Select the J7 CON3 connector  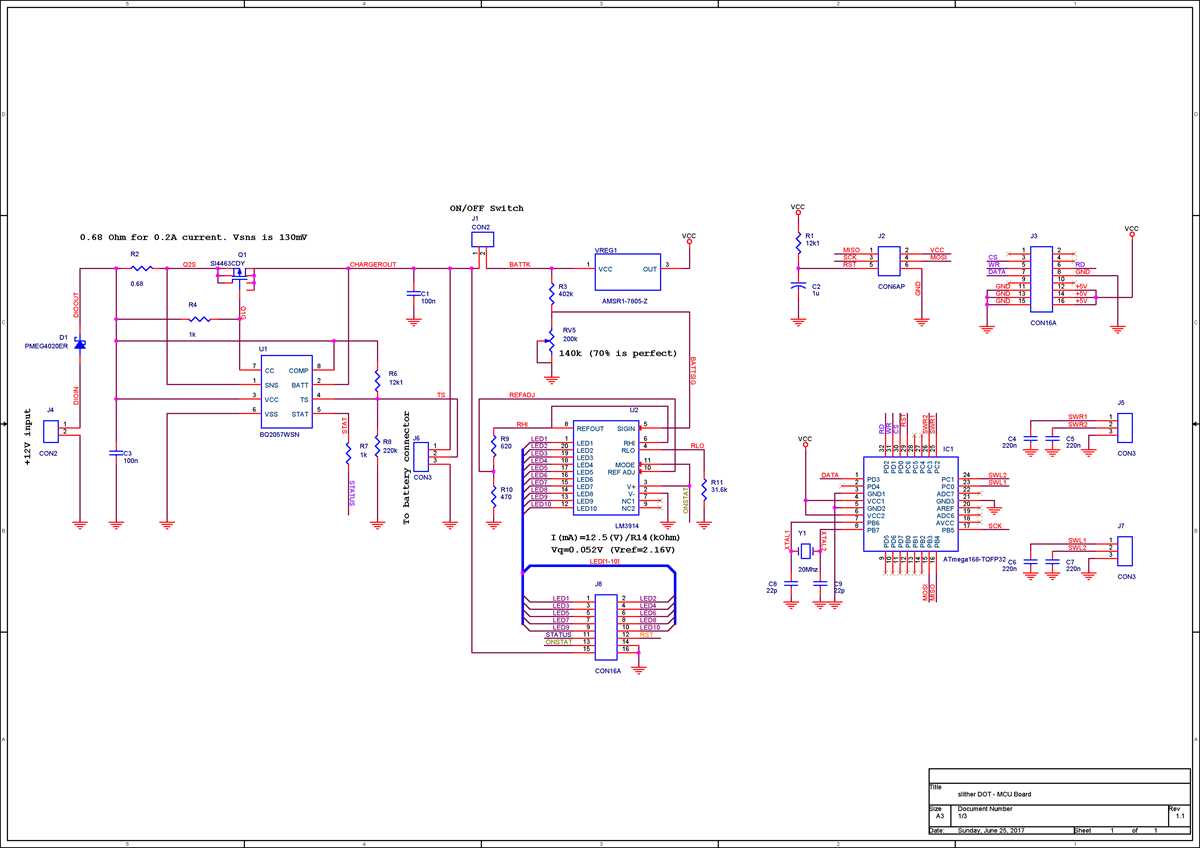1127,553
